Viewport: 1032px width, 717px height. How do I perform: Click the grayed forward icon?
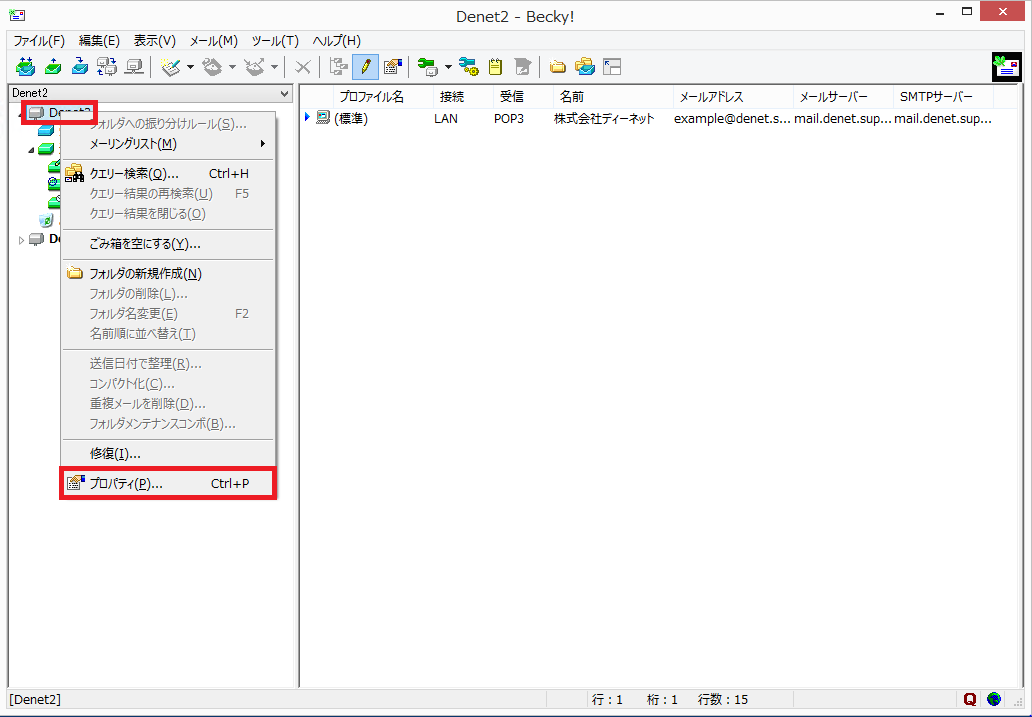click(254, 66)
